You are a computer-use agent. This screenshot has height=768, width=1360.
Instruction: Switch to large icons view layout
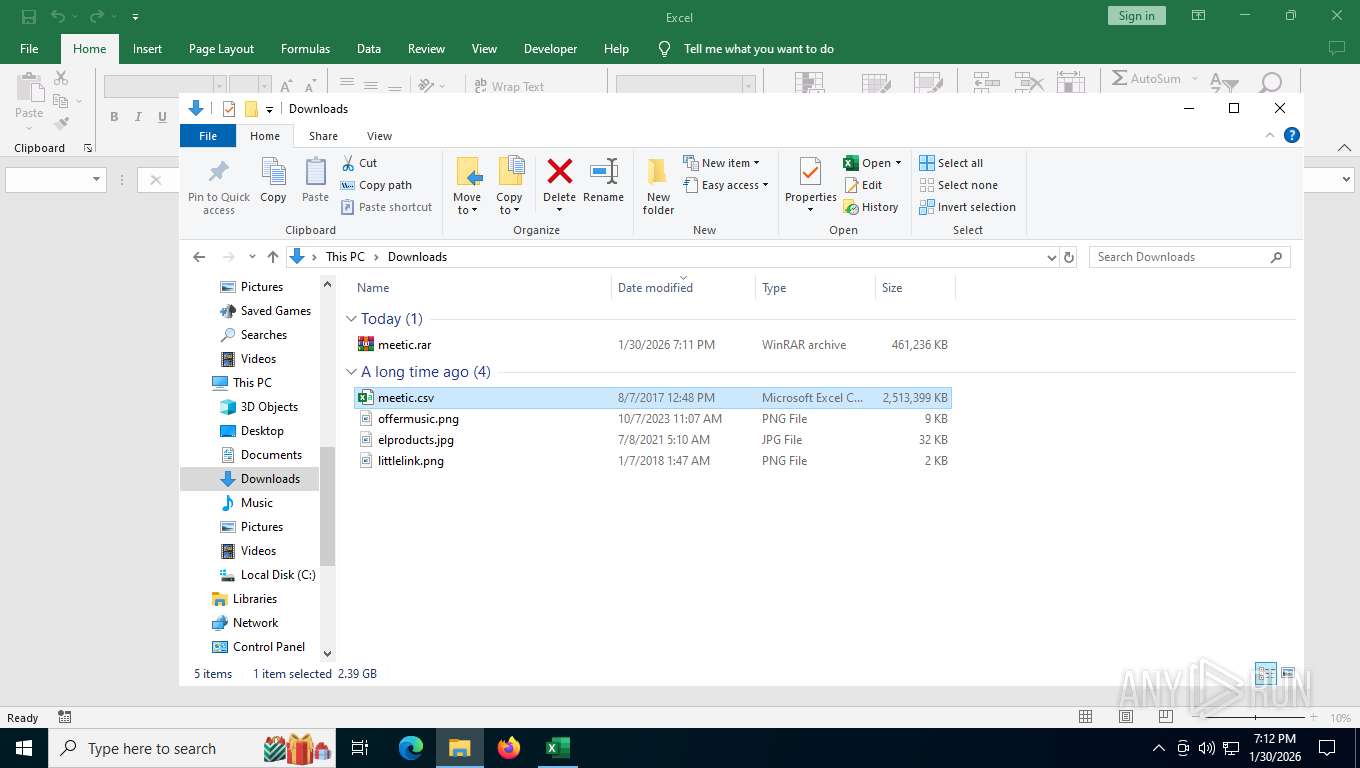coord(1288,673)
